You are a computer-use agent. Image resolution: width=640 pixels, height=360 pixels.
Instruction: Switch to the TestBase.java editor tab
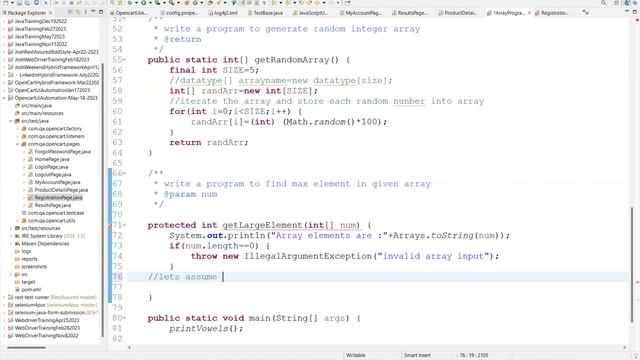click(x=265, y=13)
